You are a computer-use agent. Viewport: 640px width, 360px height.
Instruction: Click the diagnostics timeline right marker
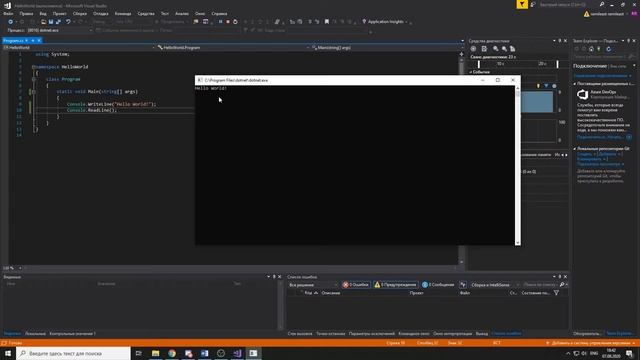click(557, 64)
